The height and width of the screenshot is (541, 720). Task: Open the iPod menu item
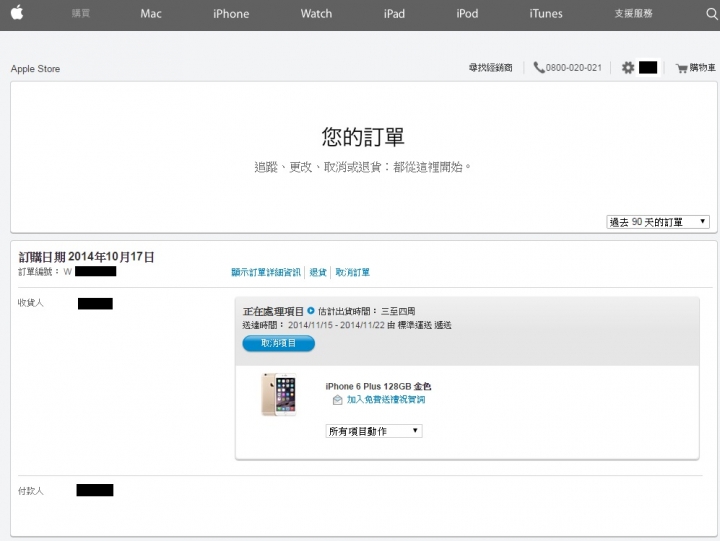pyautogui.click(x=467, y=14)
